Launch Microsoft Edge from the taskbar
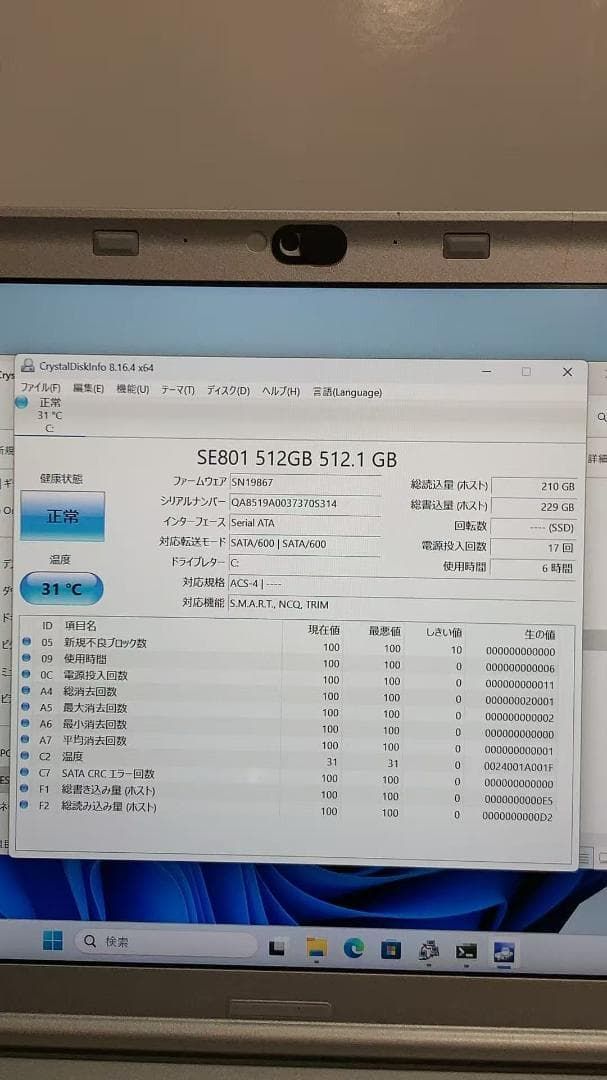607x1080 pixels. click(x=354, y=948)
